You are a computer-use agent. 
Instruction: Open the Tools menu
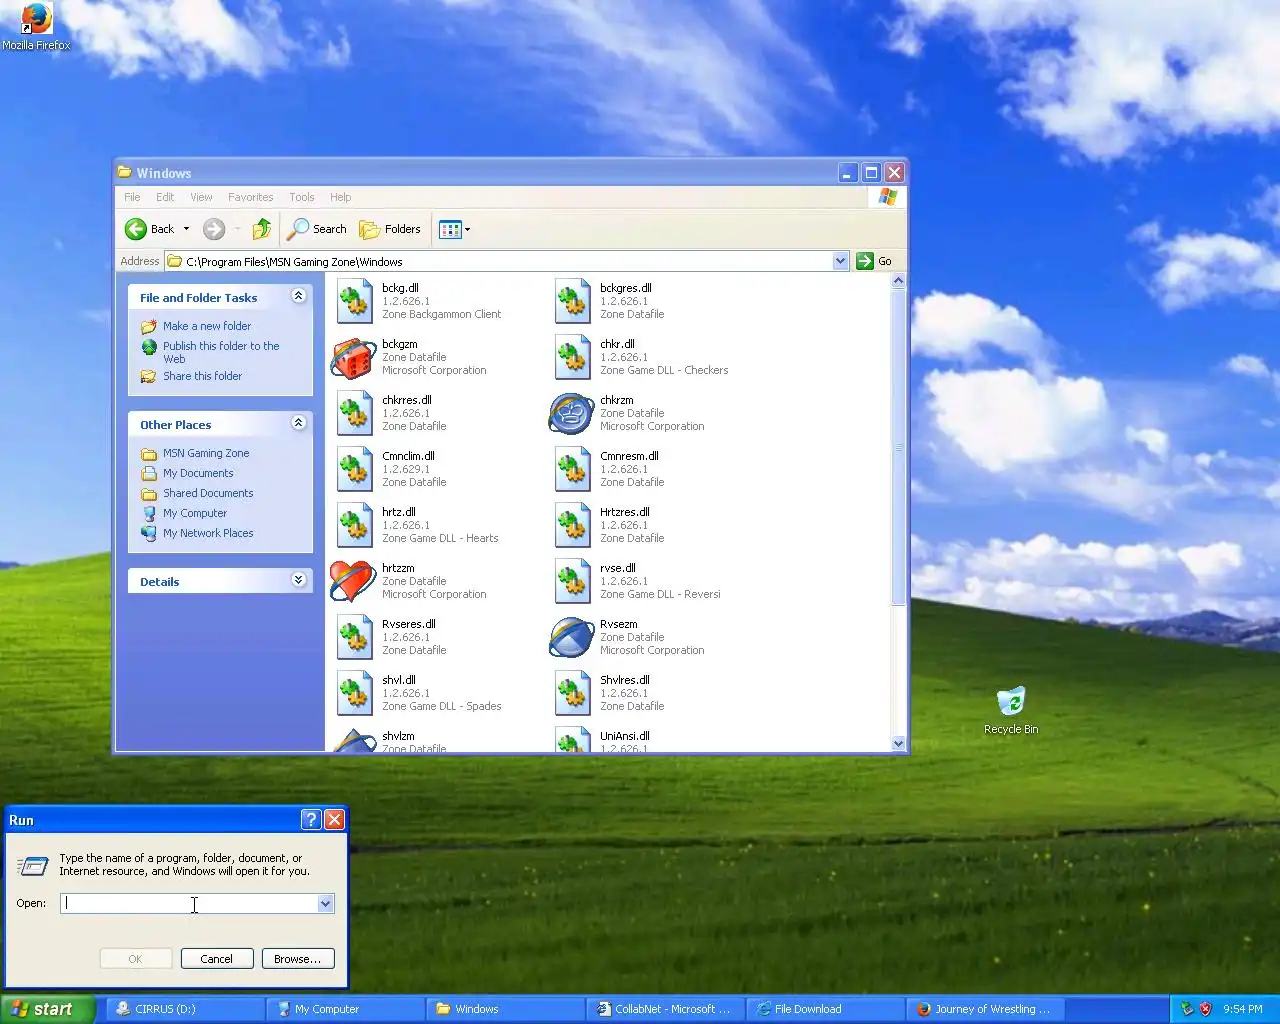click(302, 197)
